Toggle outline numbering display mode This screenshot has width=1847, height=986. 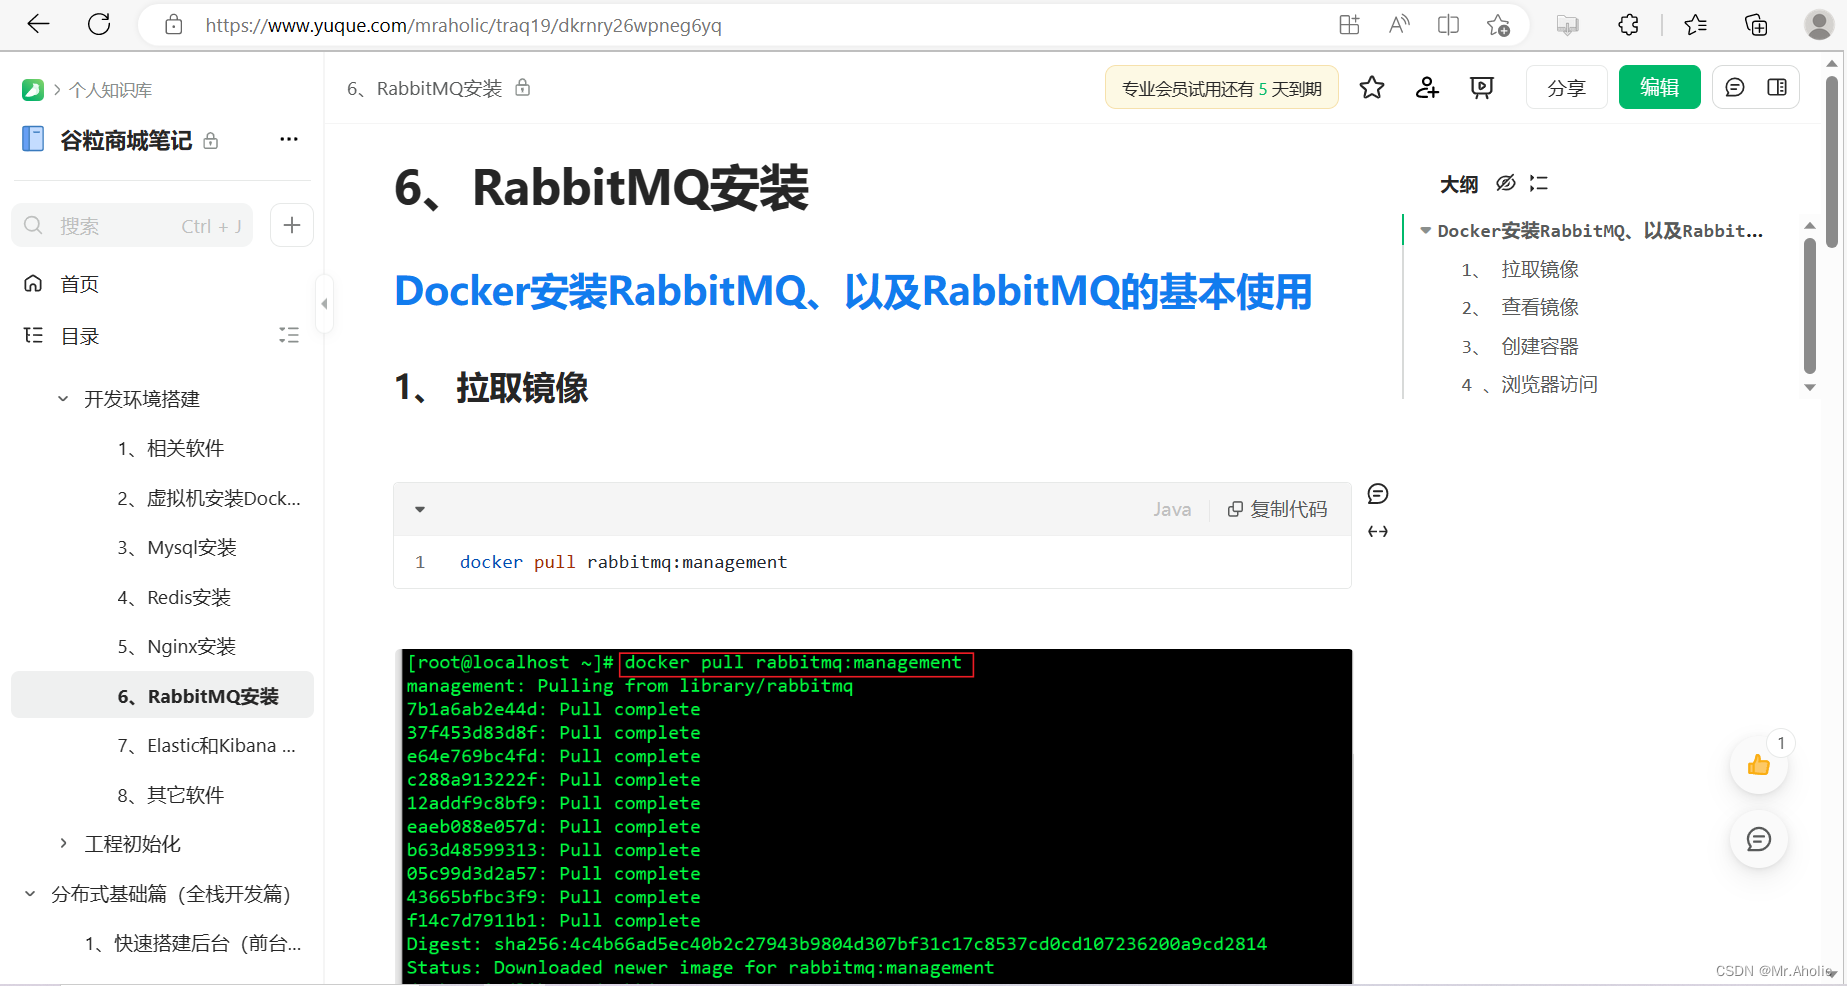pyautogui.click(x=1538, y=183)
